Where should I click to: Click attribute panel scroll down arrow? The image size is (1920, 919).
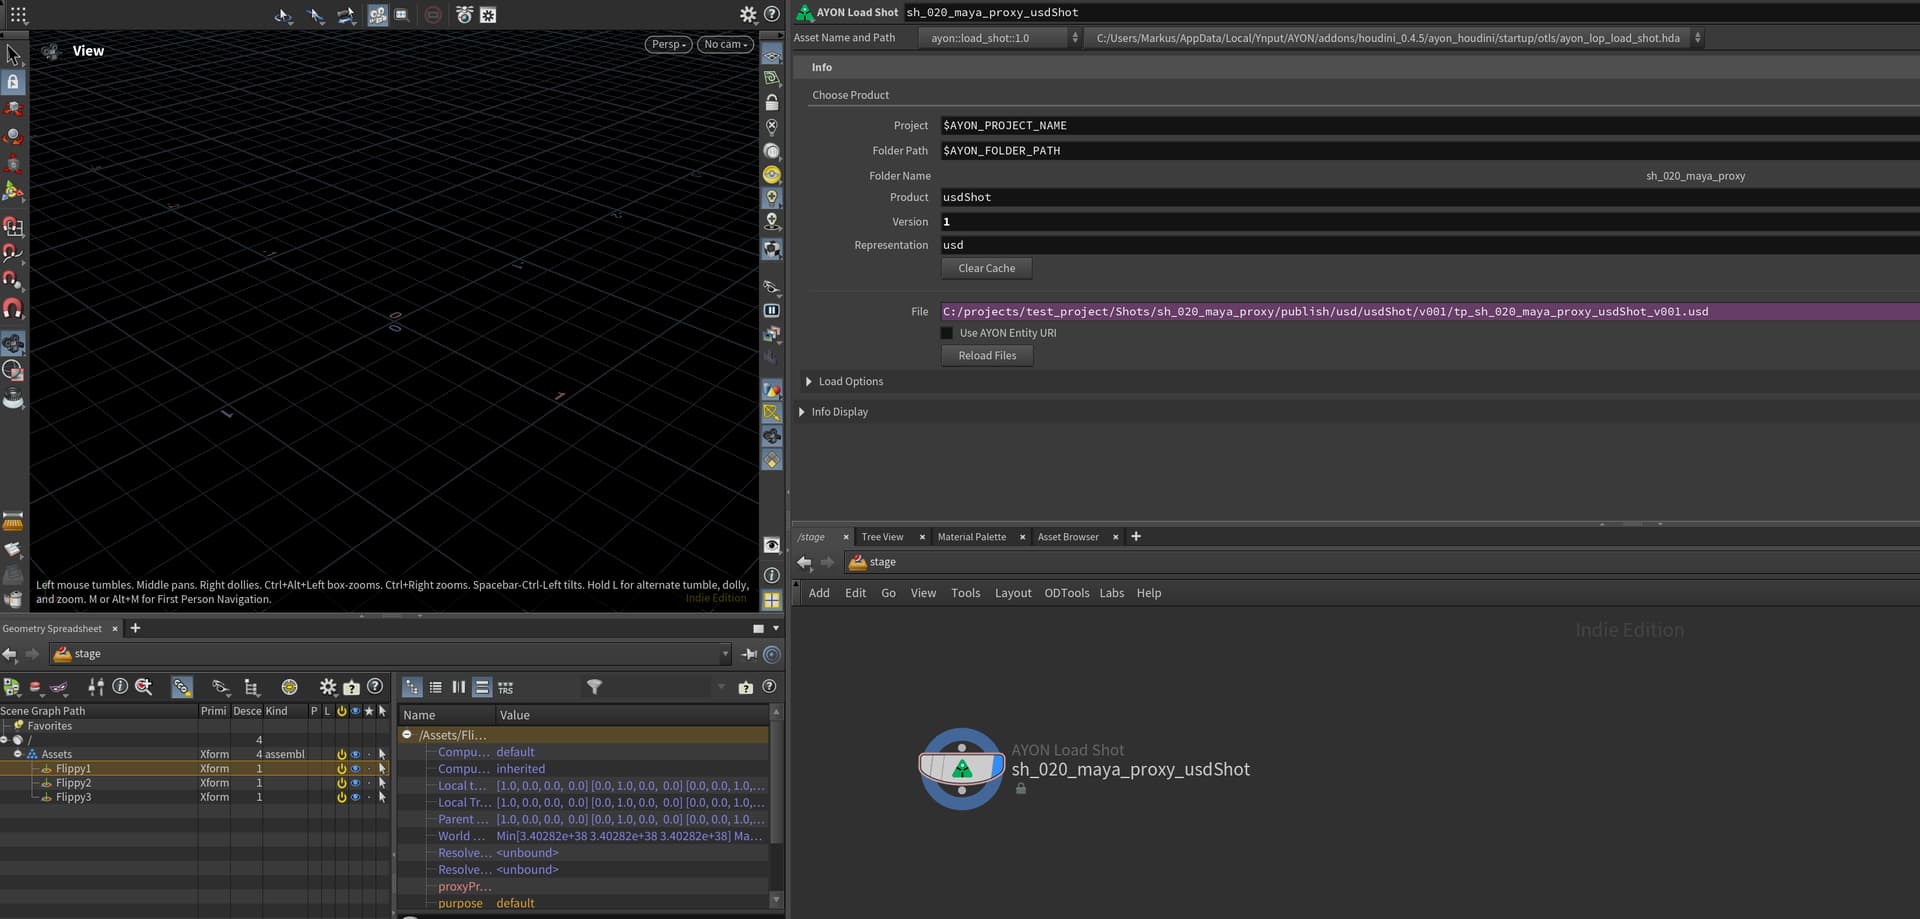pos(776,900)
